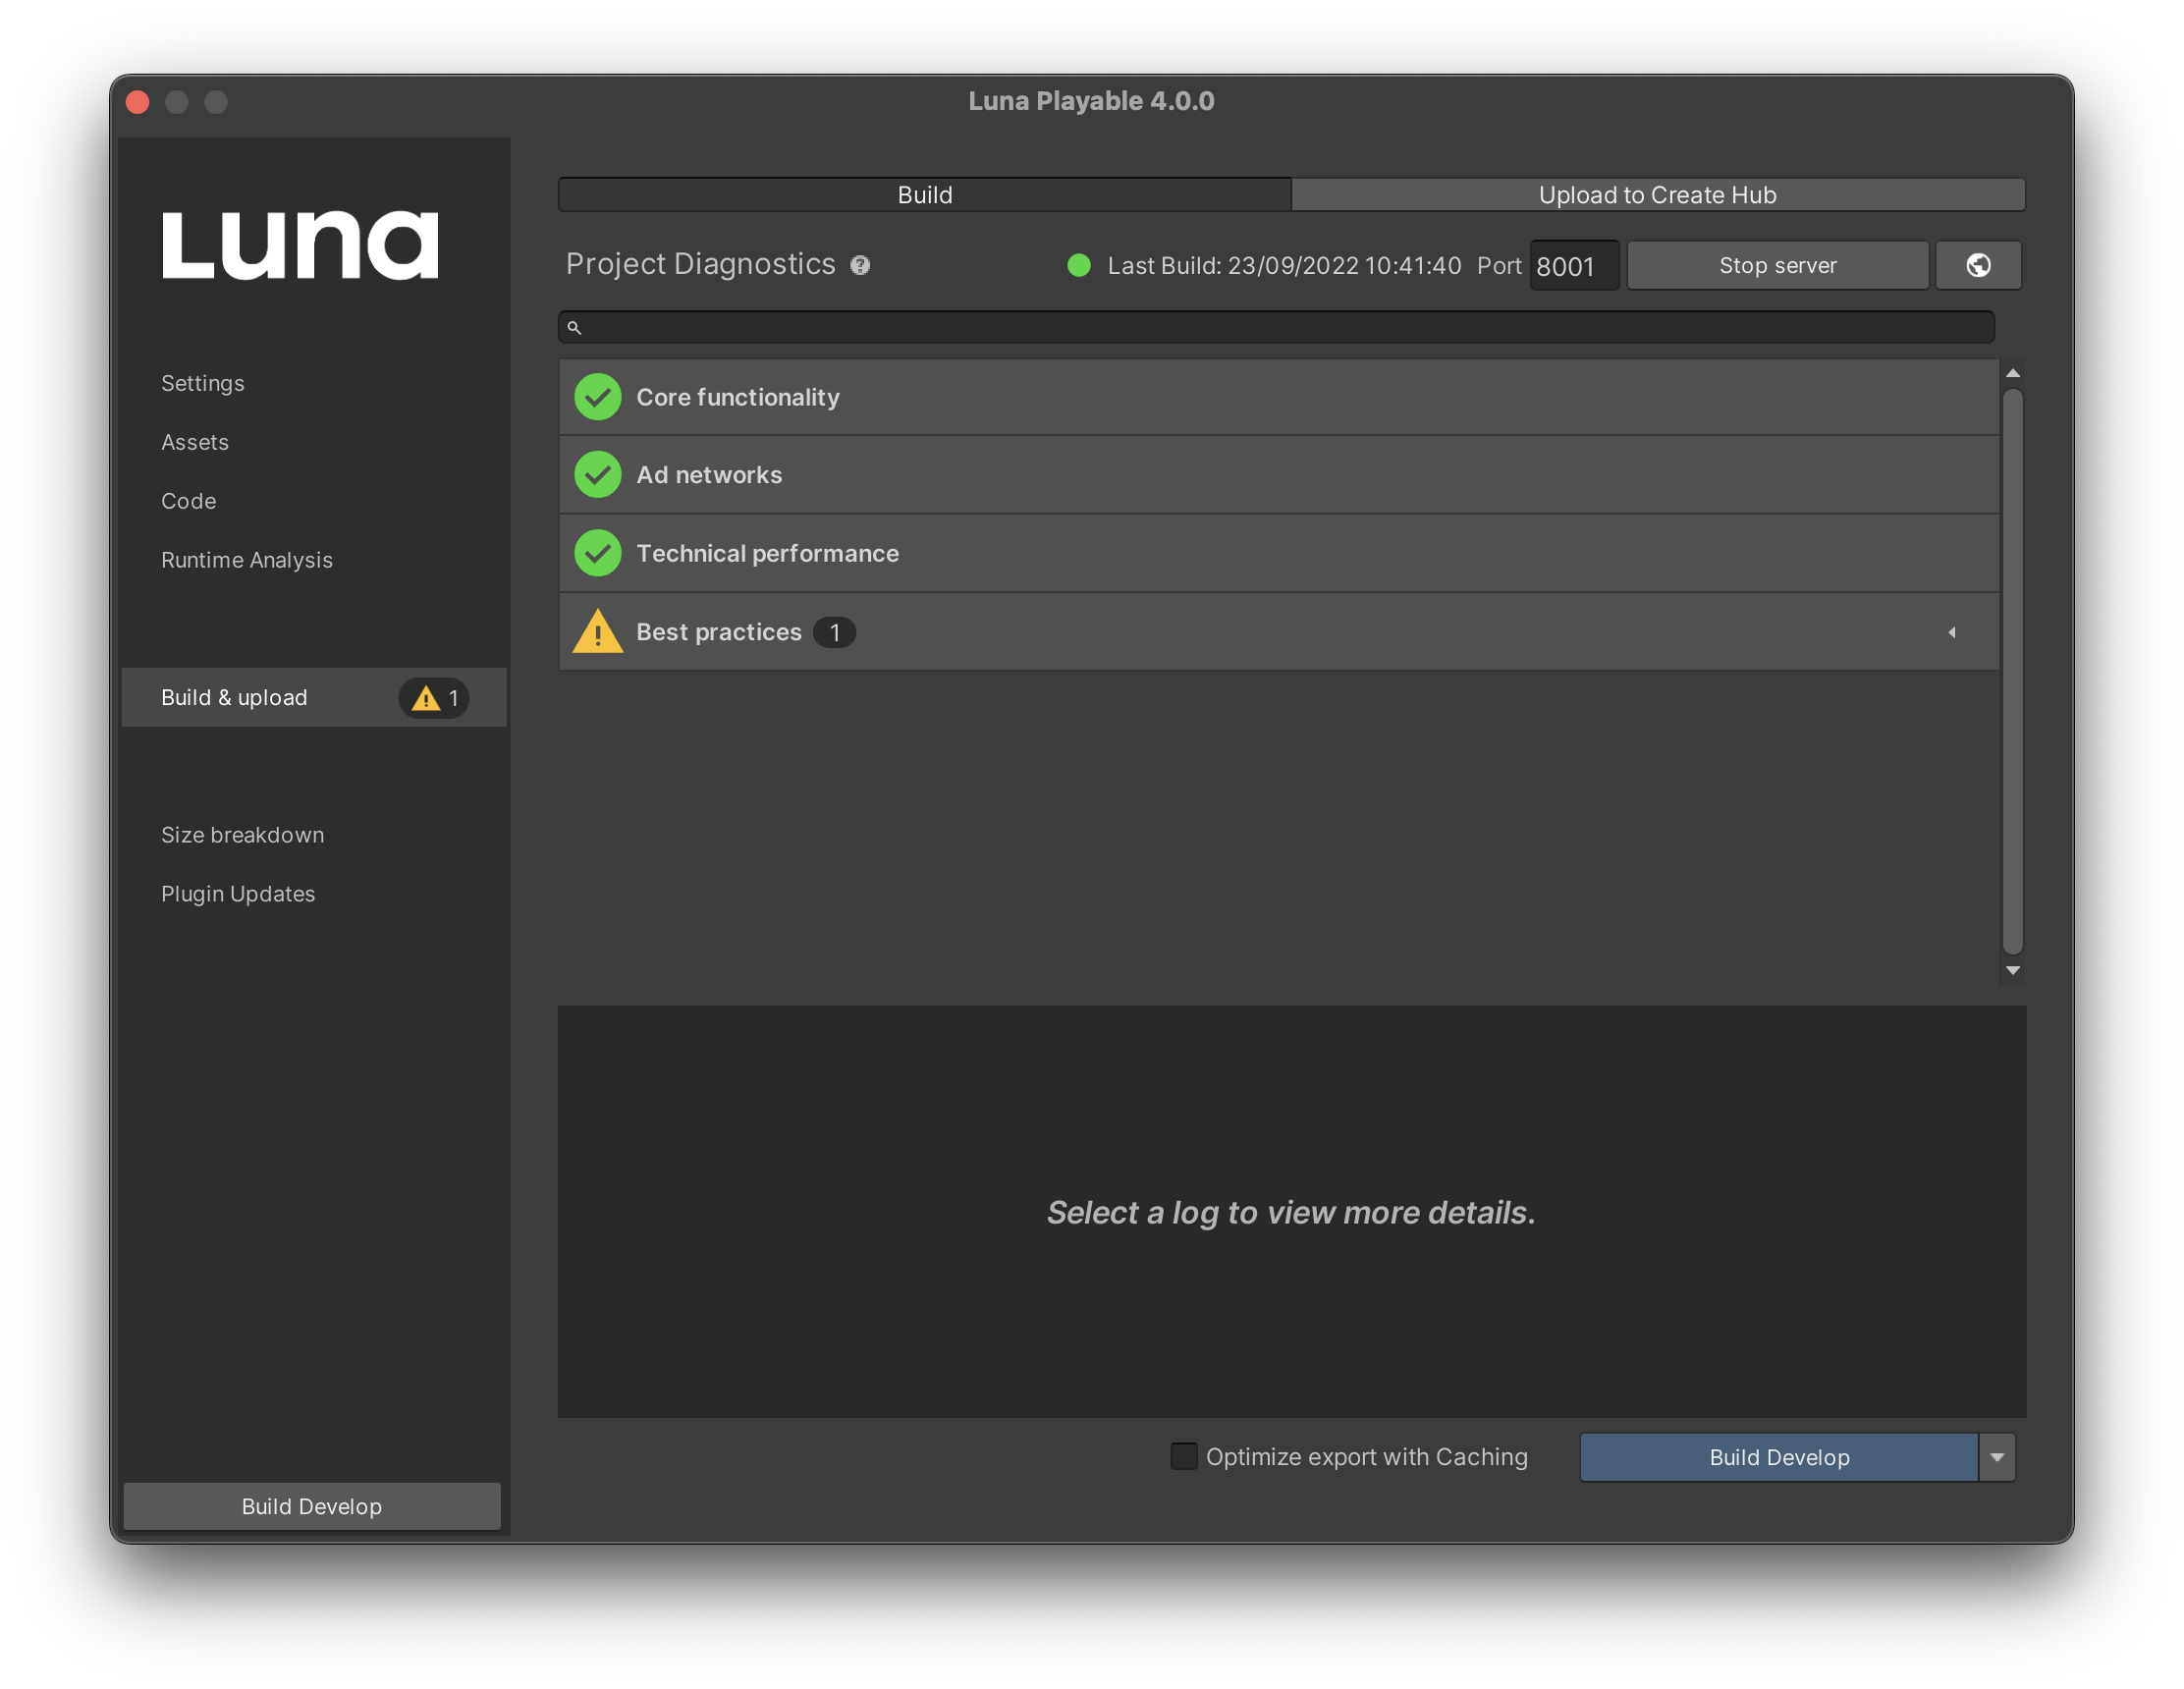This screenshot has height=1689, width=2184.
Task: Open Settings in the sidebar
Action: (x=203, y=383)
